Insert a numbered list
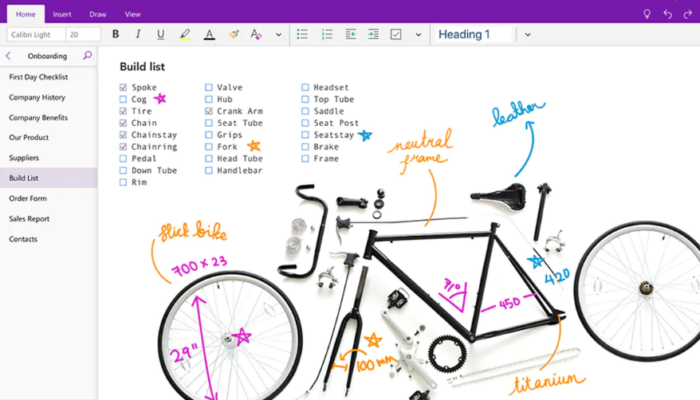The height and width of the screenshot is (400, 700). click(326, 34)
